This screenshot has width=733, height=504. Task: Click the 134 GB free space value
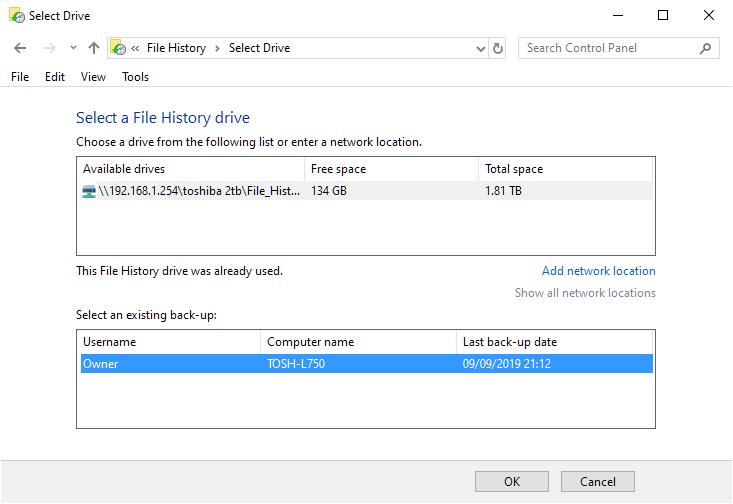[329, 191]
